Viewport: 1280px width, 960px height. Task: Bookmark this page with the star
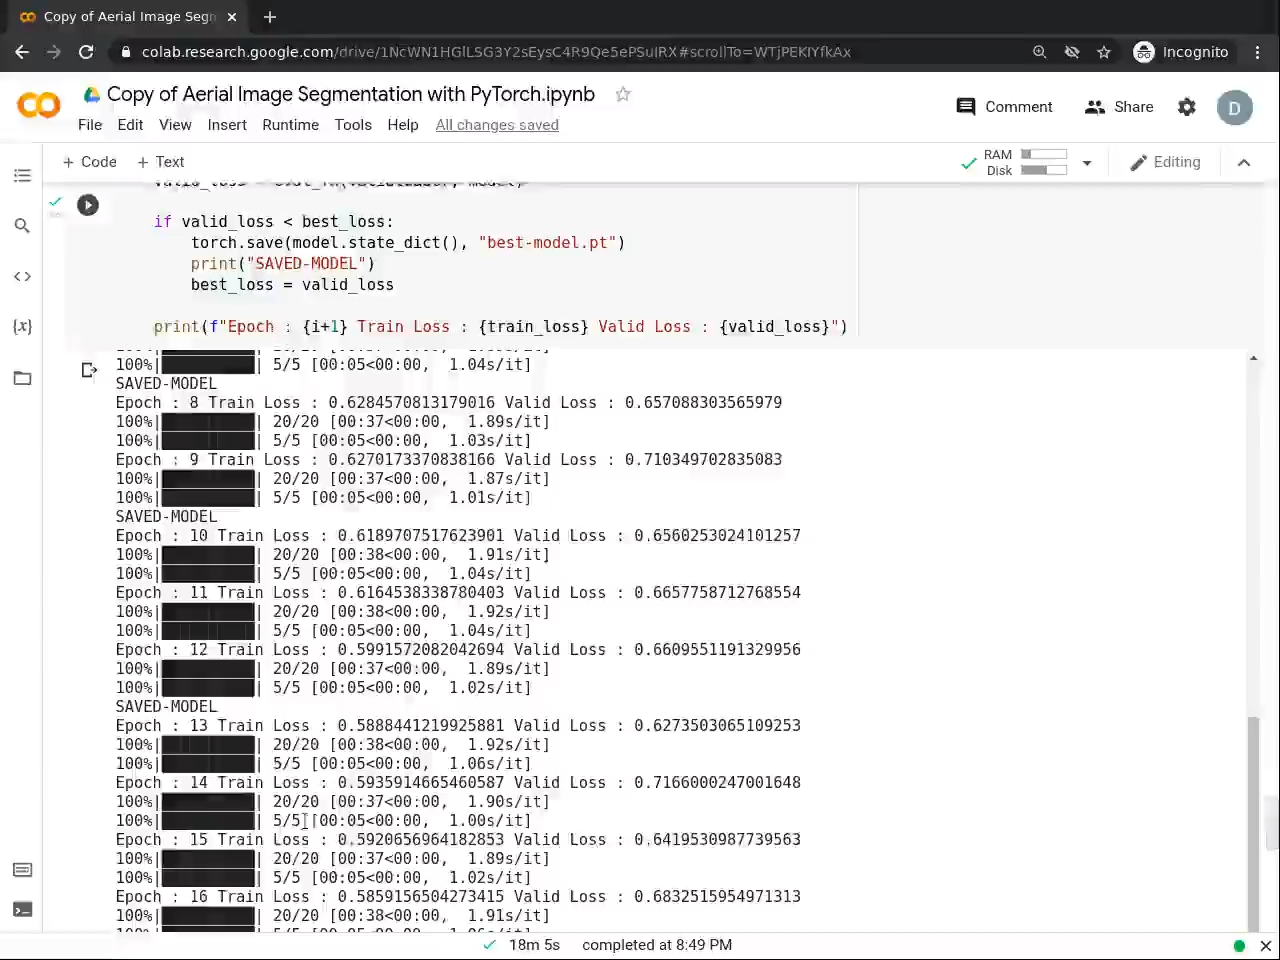[x=1104, y=52]
